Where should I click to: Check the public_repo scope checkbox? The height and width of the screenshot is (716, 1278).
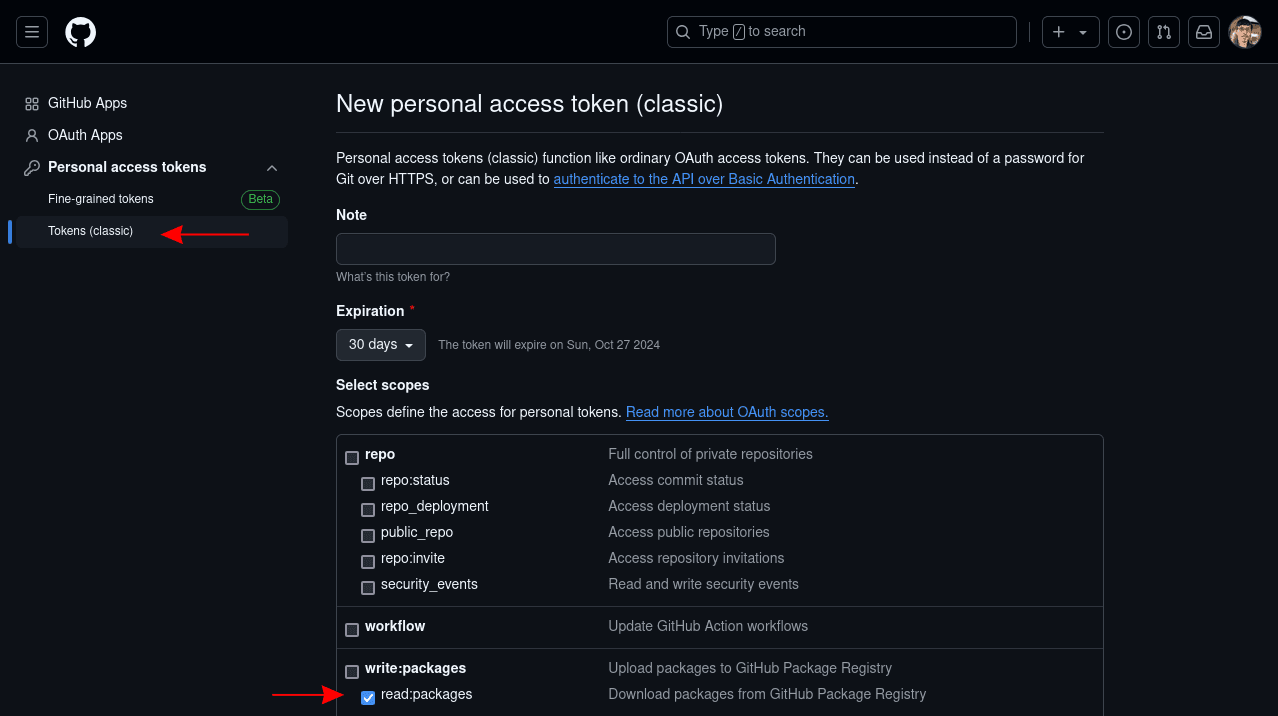pyautogui.click(x=368, y=536)
